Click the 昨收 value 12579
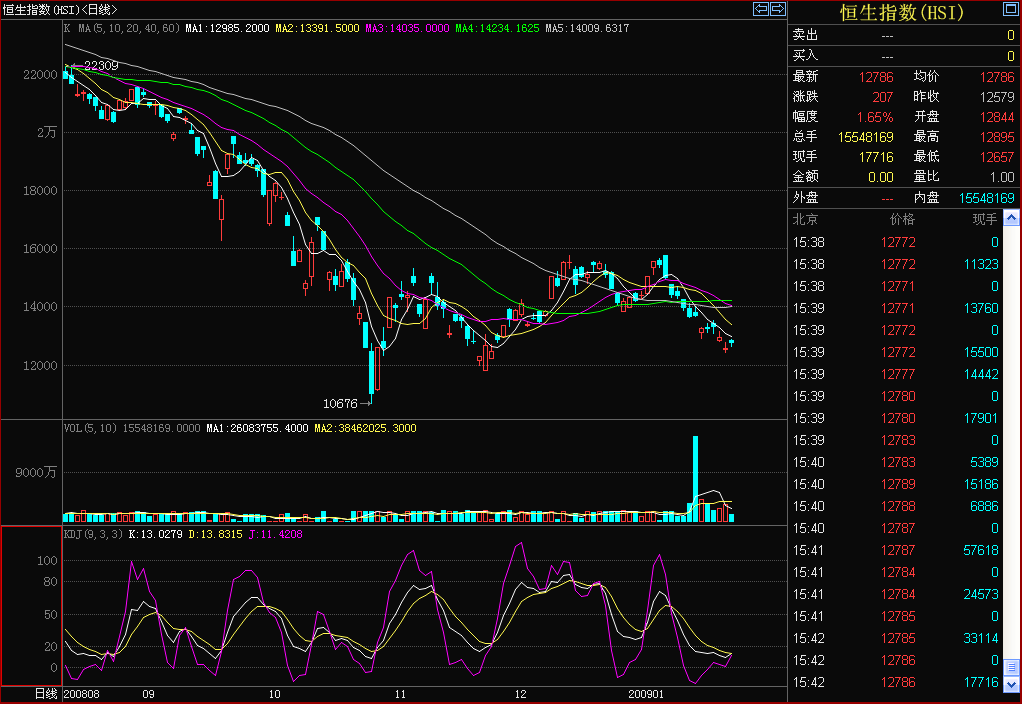 pyautogui.click(x=997, y=97)
